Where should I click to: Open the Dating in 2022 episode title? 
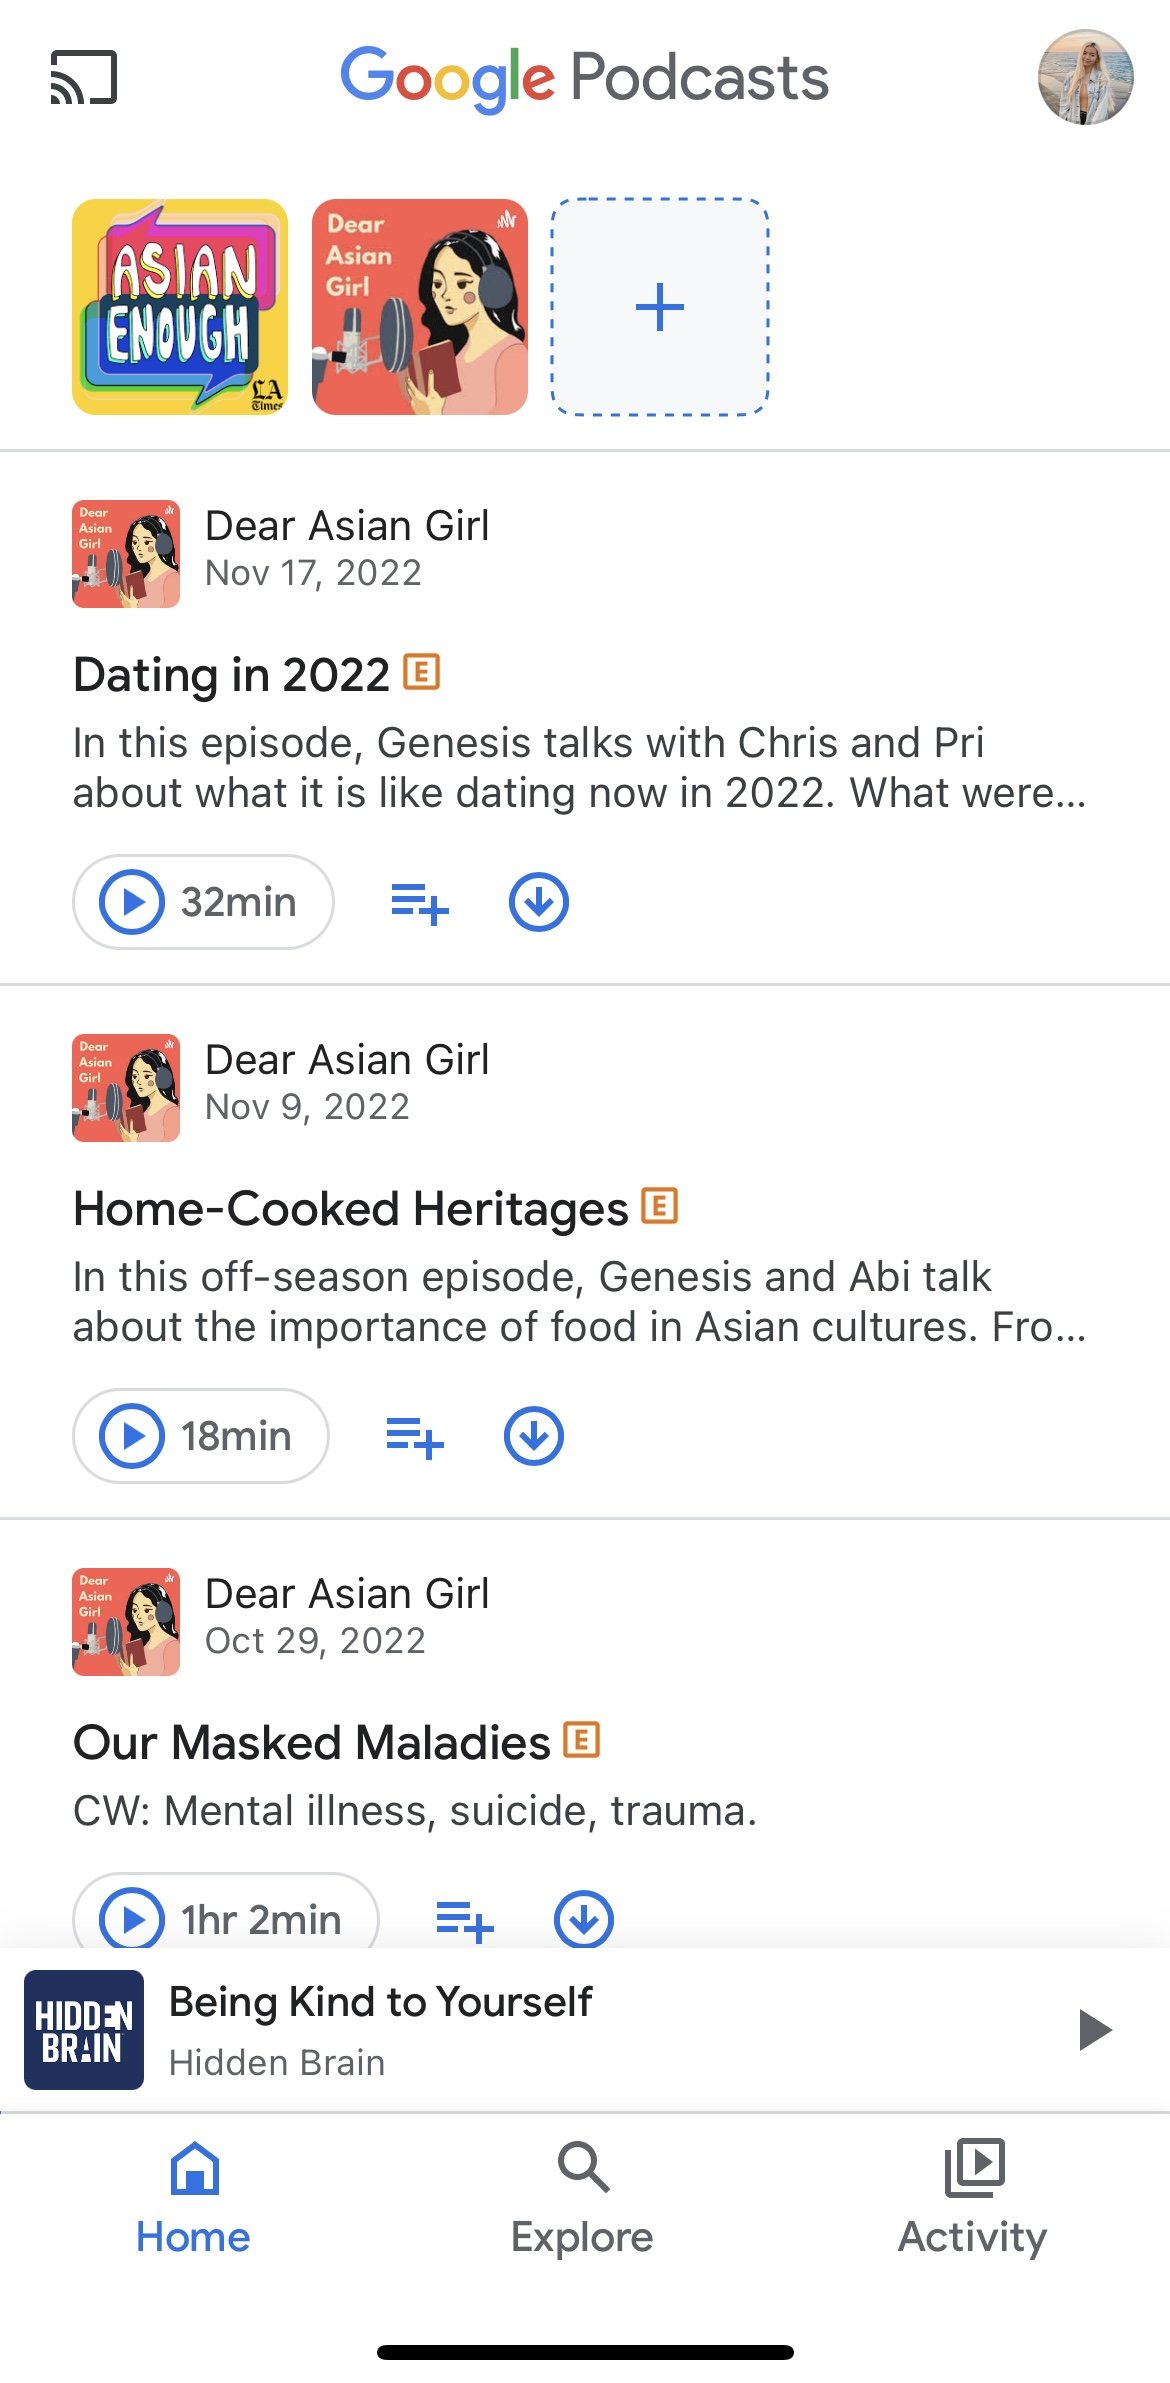231,675
